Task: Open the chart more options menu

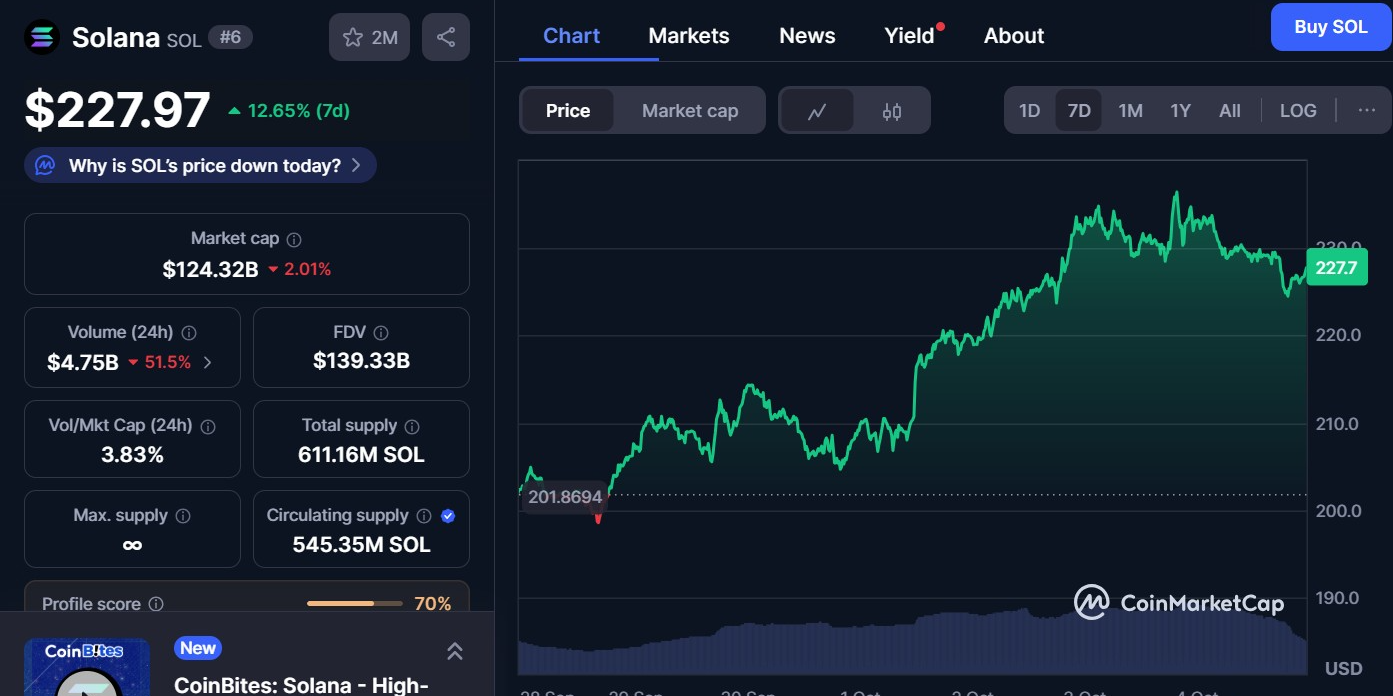Action: (x=1367, y=111)
